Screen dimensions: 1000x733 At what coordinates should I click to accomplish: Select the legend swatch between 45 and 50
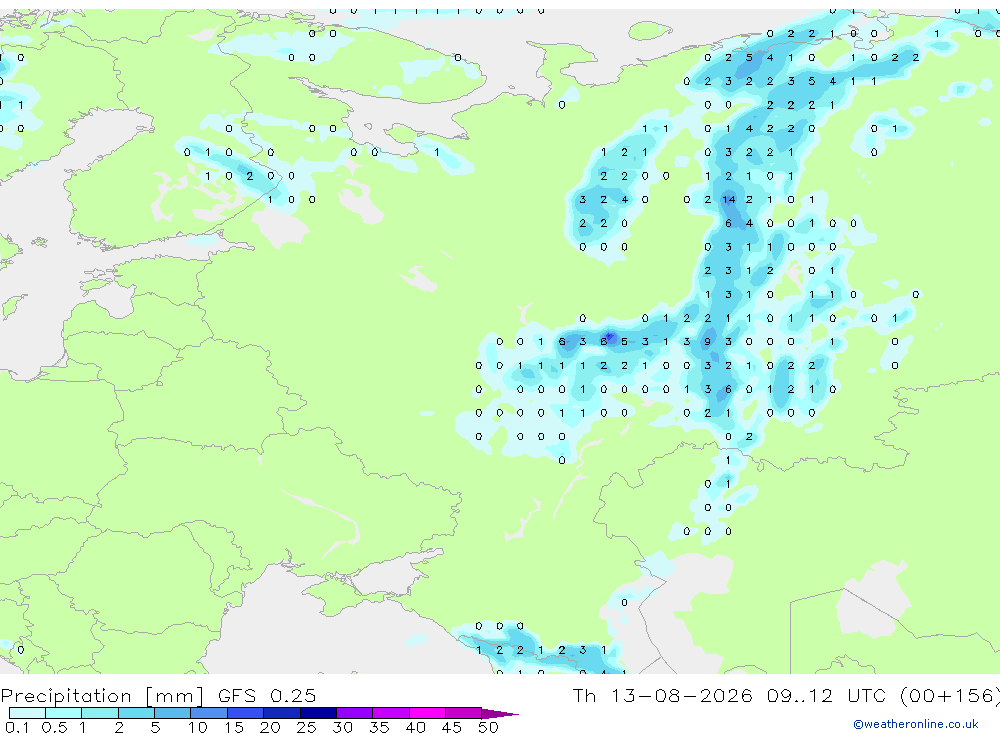point(464,713)
